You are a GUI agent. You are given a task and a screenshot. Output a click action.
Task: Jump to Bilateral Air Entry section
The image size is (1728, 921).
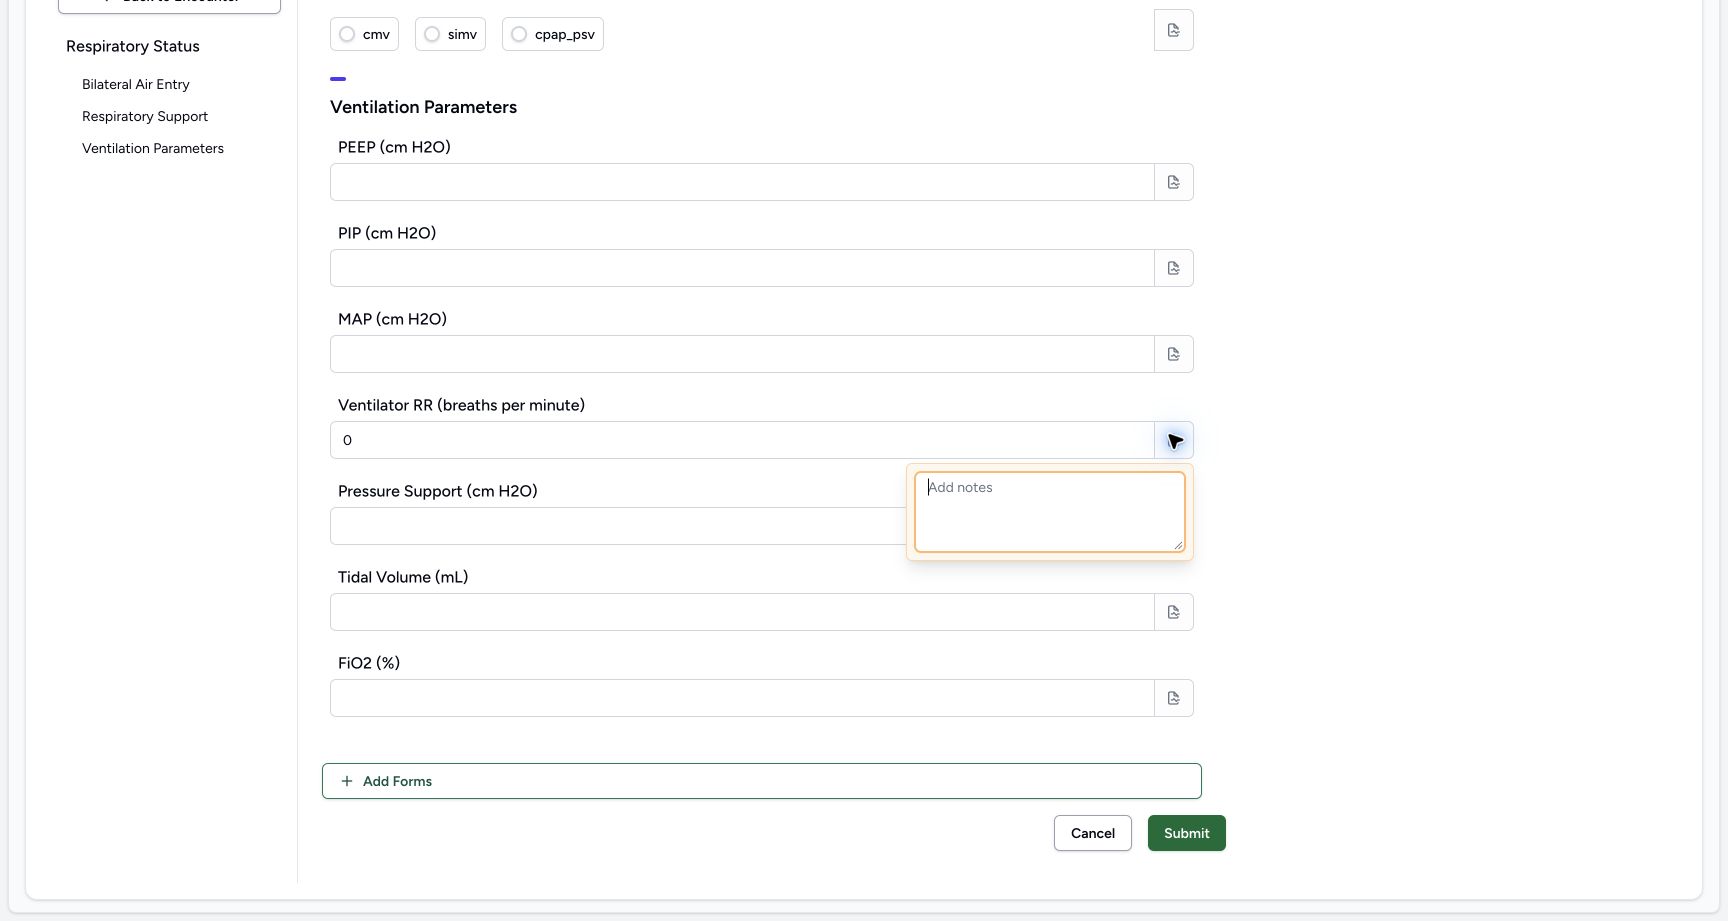point(136,84)
